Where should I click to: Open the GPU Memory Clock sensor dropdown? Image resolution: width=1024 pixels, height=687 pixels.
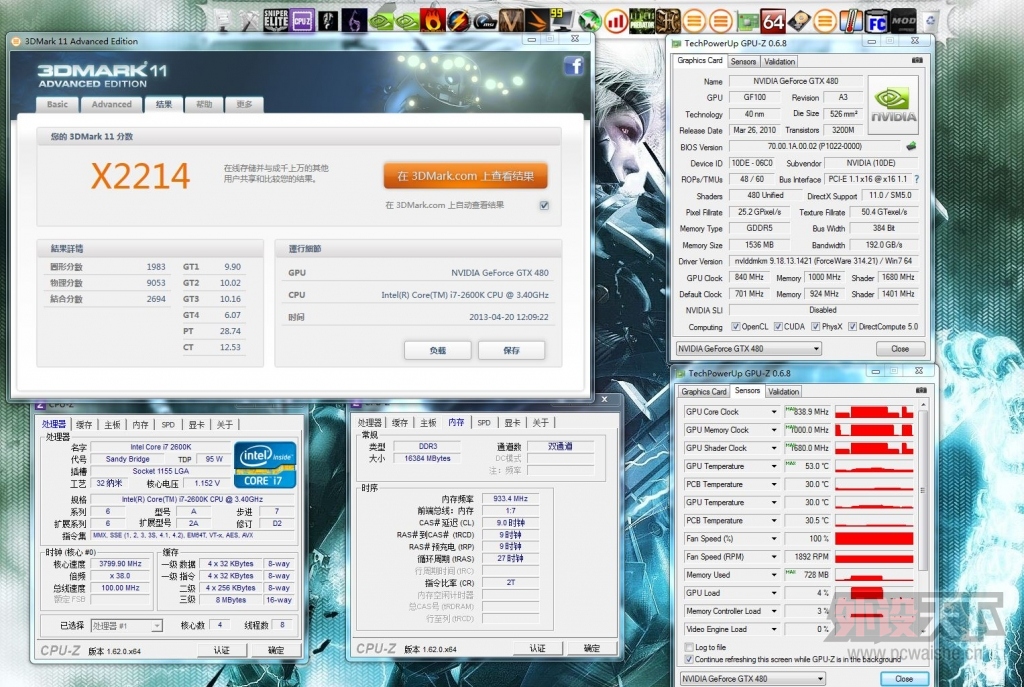tap(774, 430)
